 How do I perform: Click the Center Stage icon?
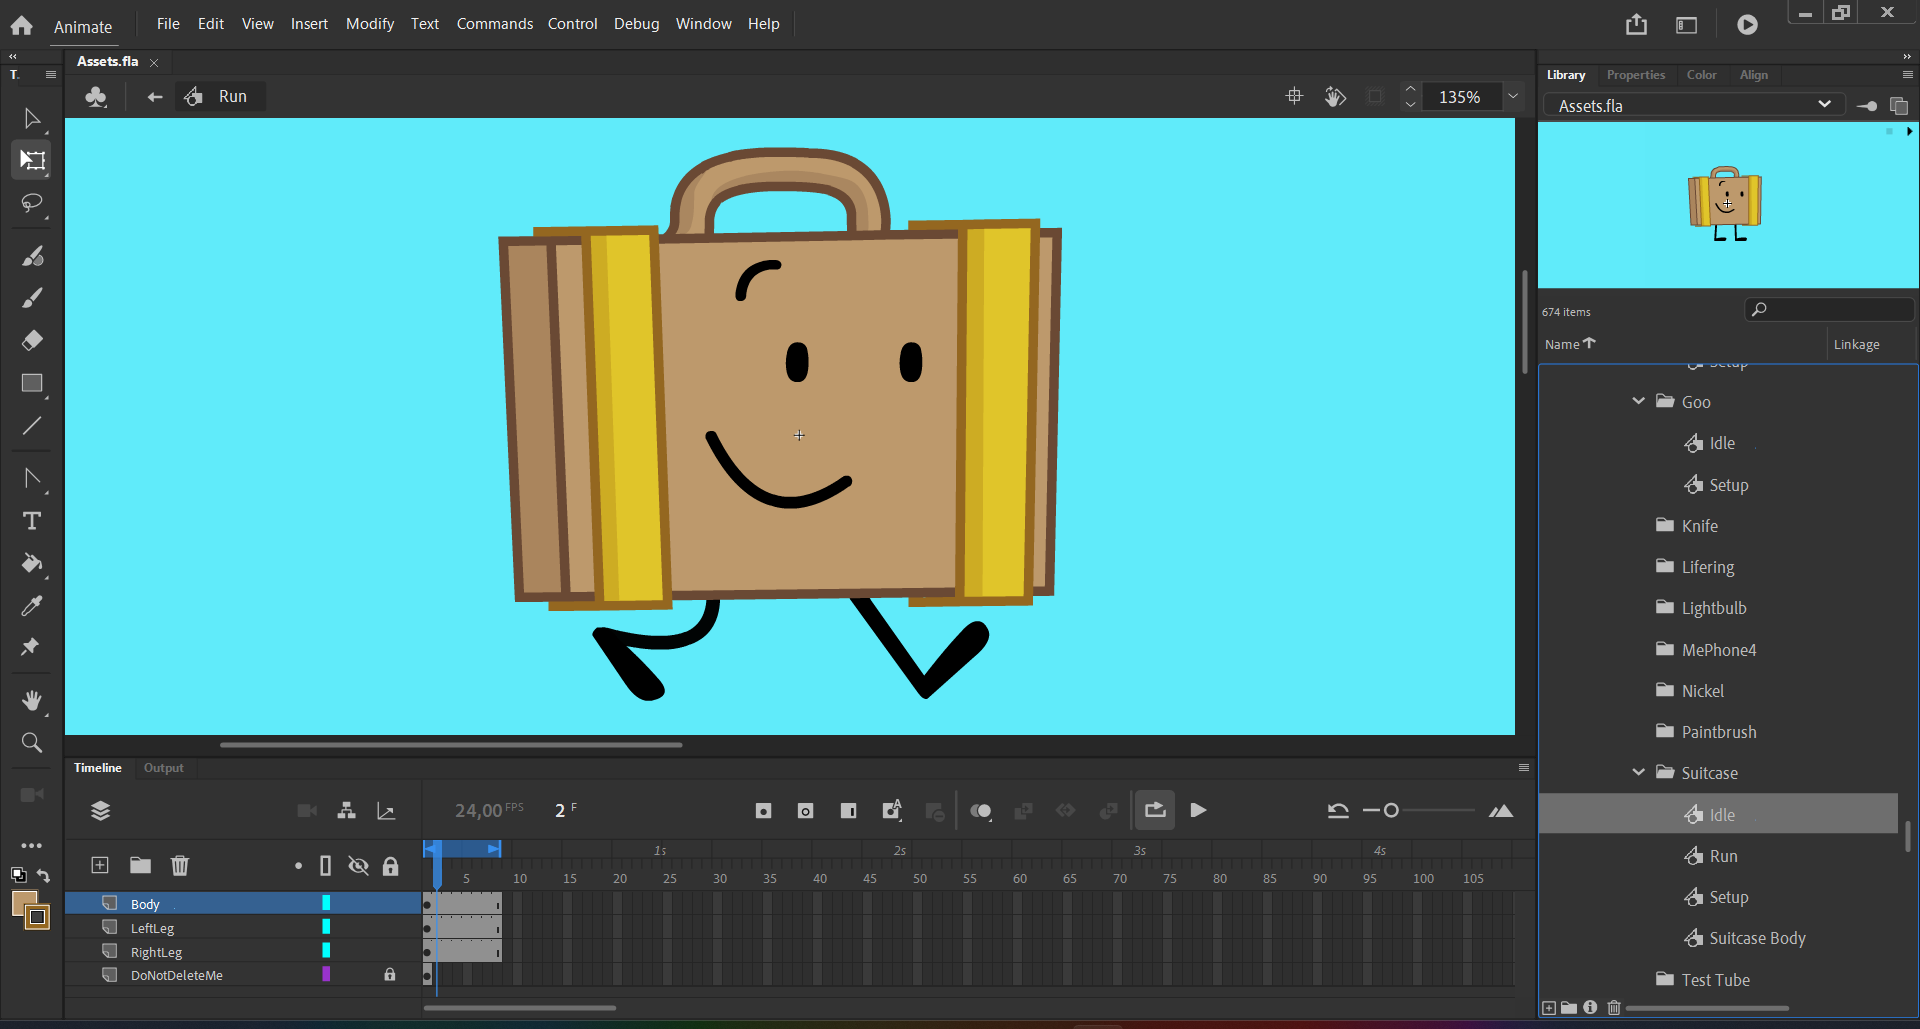point(1294,96)
